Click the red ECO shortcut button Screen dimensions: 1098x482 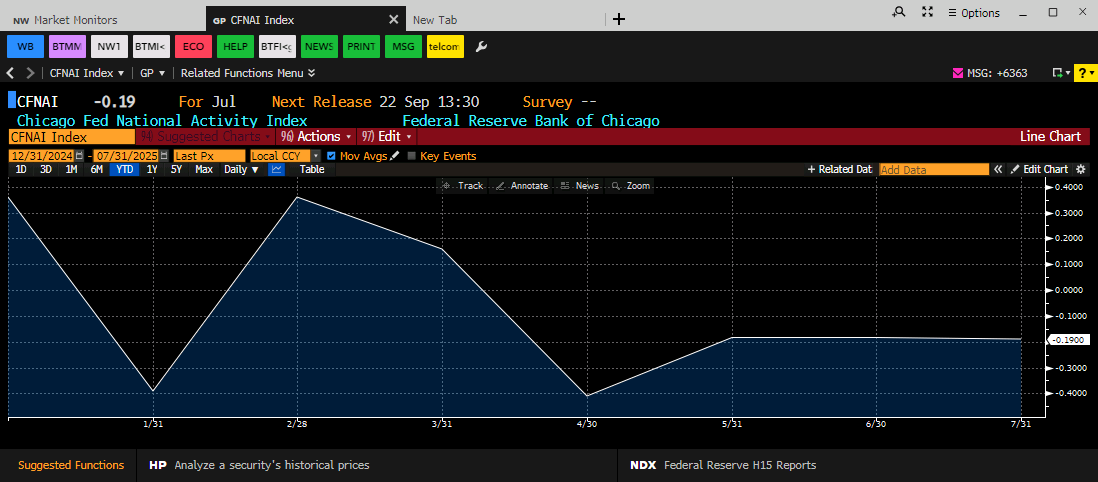[193, 46]
